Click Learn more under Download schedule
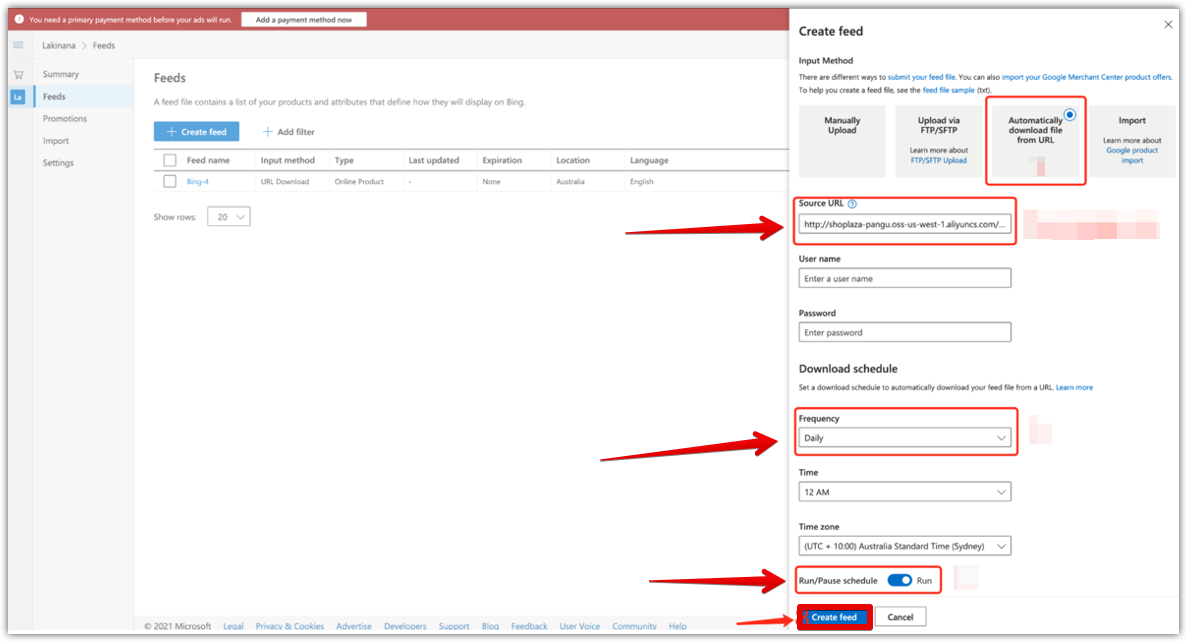Screen dimensions: 1187x642 [1074, 388]
